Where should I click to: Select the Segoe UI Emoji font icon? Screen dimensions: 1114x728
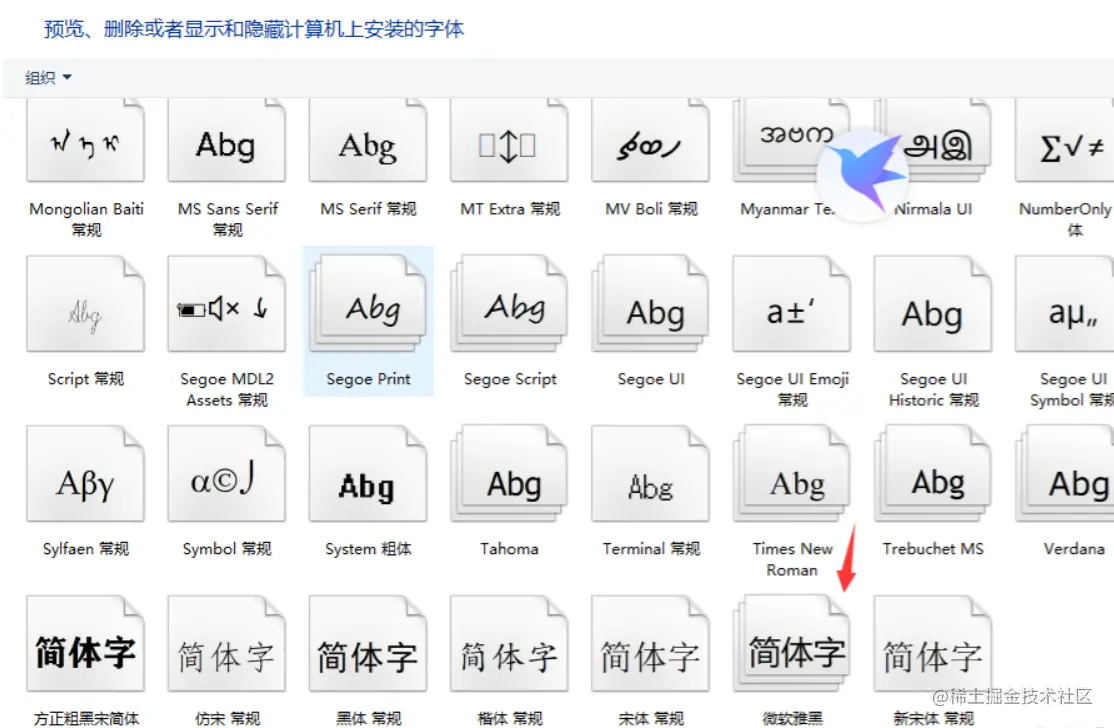point(791,304)
